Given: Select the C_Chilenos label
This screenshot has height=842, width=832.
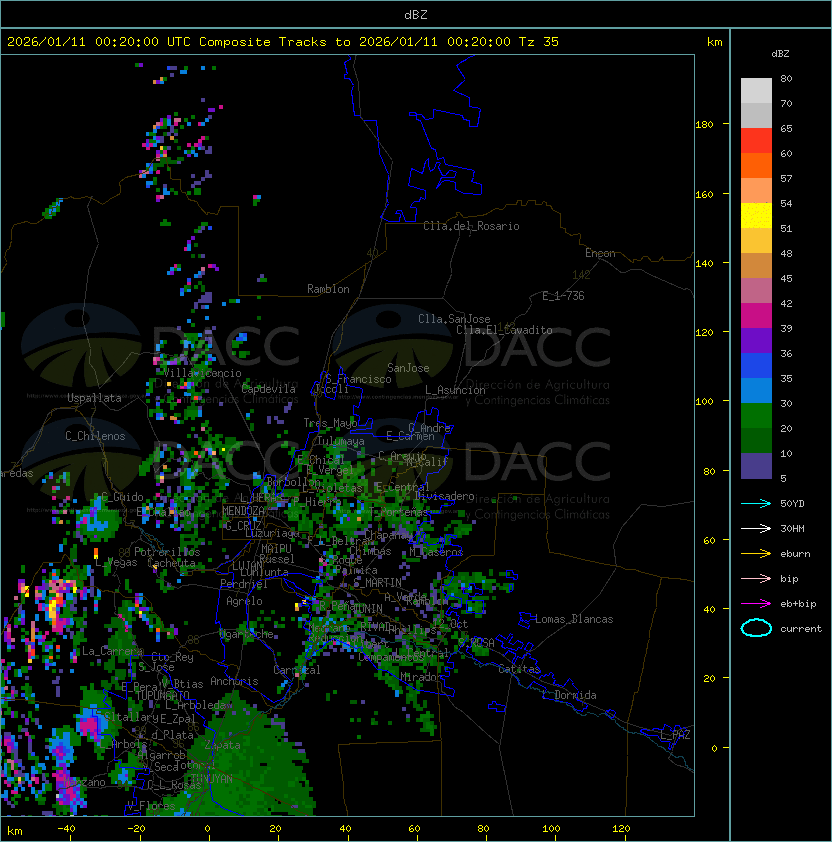Looking at the screenshot, I should [x=95, y=436].
